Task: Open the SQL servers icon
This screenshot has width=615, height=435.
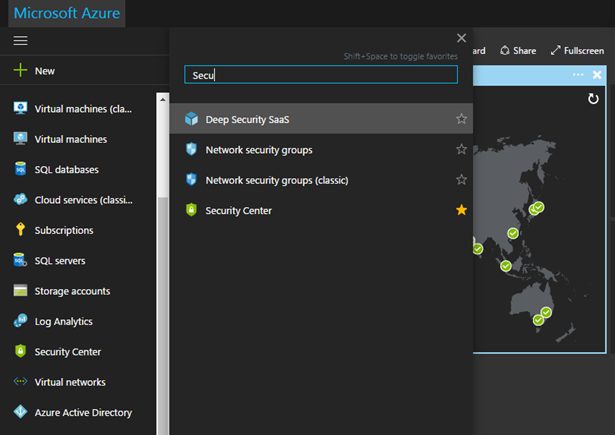Action: (20, 260)
